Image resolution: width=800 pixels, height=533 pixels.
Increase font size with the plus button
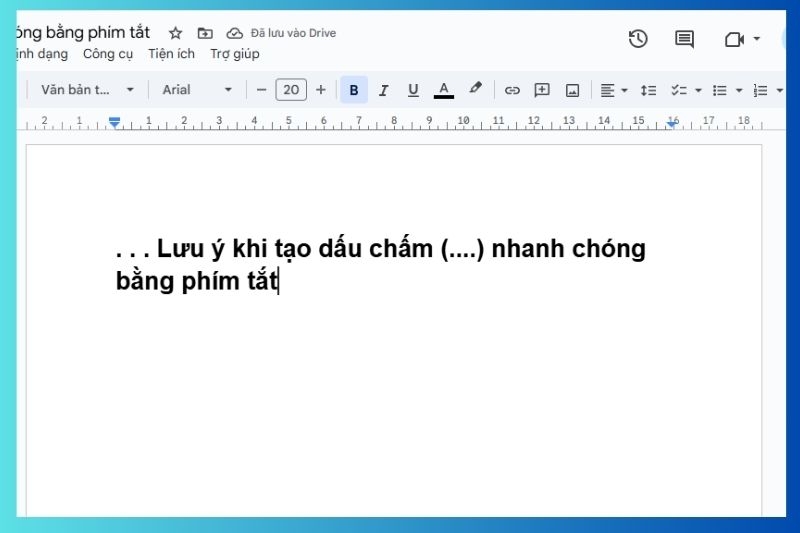pyautogui.click(x=320, y=90)
